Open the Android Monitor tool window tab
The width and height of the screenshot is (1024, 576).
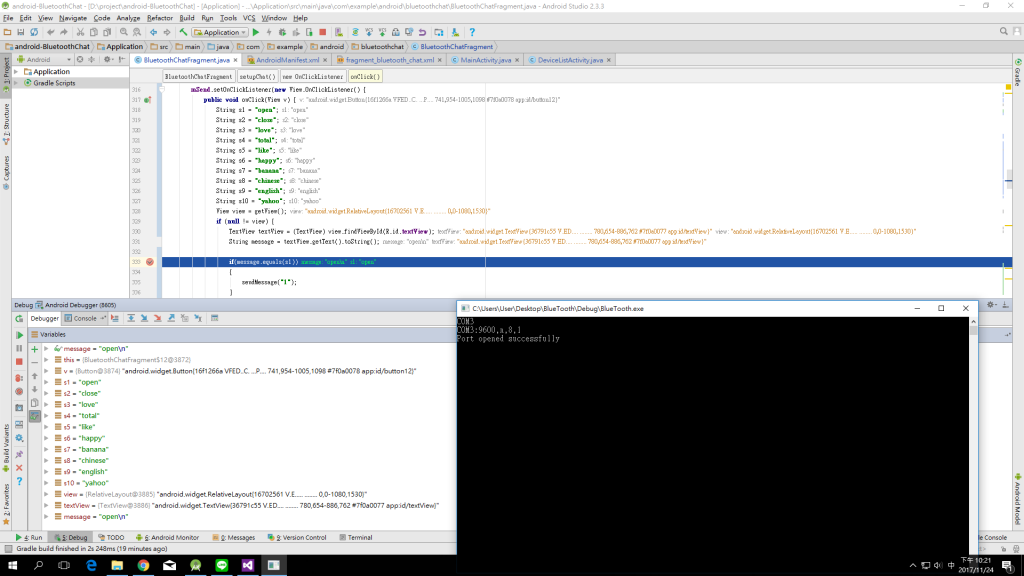167,537
